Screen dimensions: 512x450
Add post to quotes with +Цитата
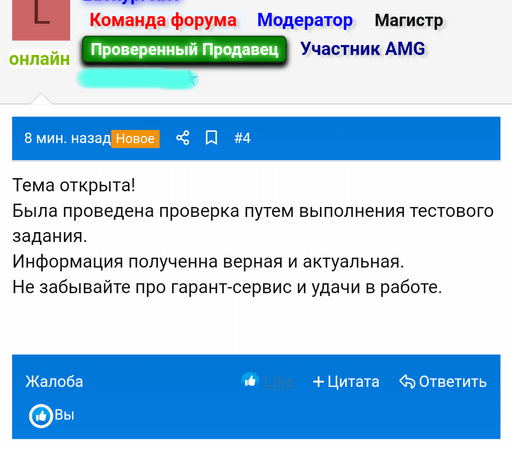tap(346, 382)
